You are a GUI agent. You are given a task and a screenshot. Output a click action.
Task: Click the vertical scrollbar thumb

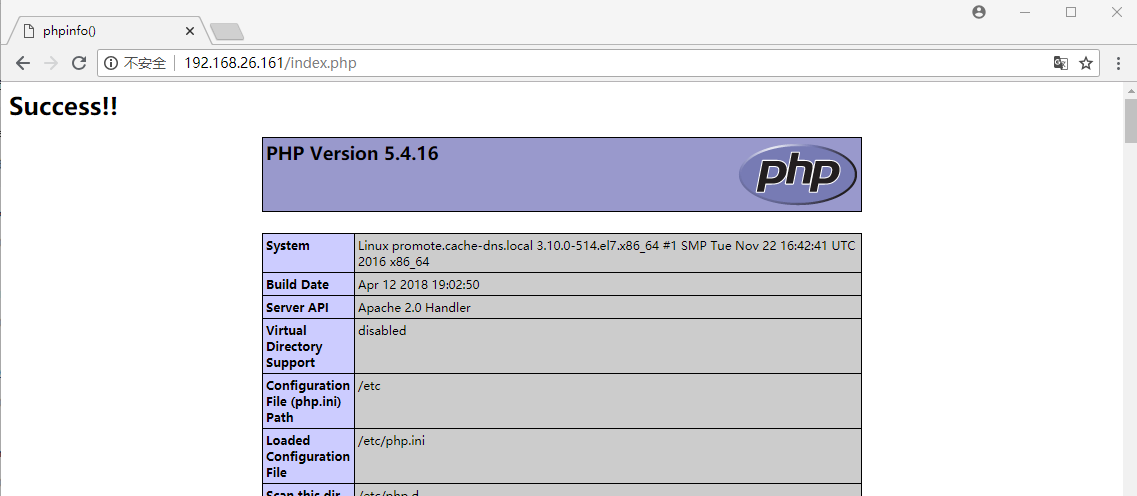point(1130,121)
